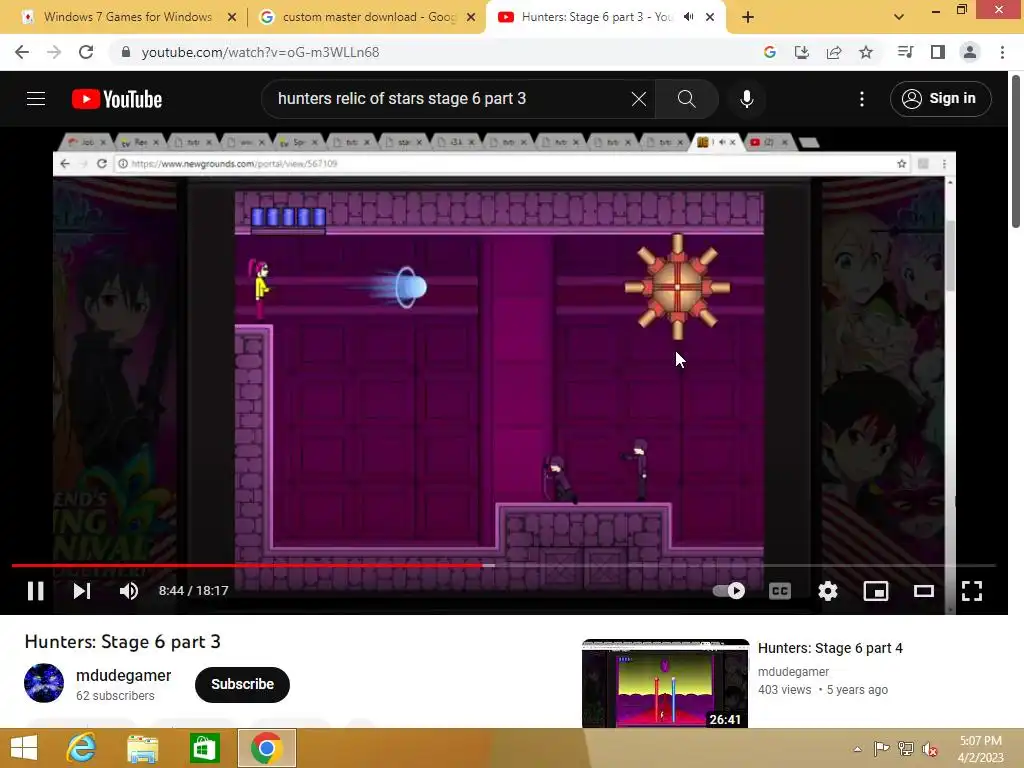Clear the YouTube search query
Screen dimensions: 1024x768
click(639, 99)
